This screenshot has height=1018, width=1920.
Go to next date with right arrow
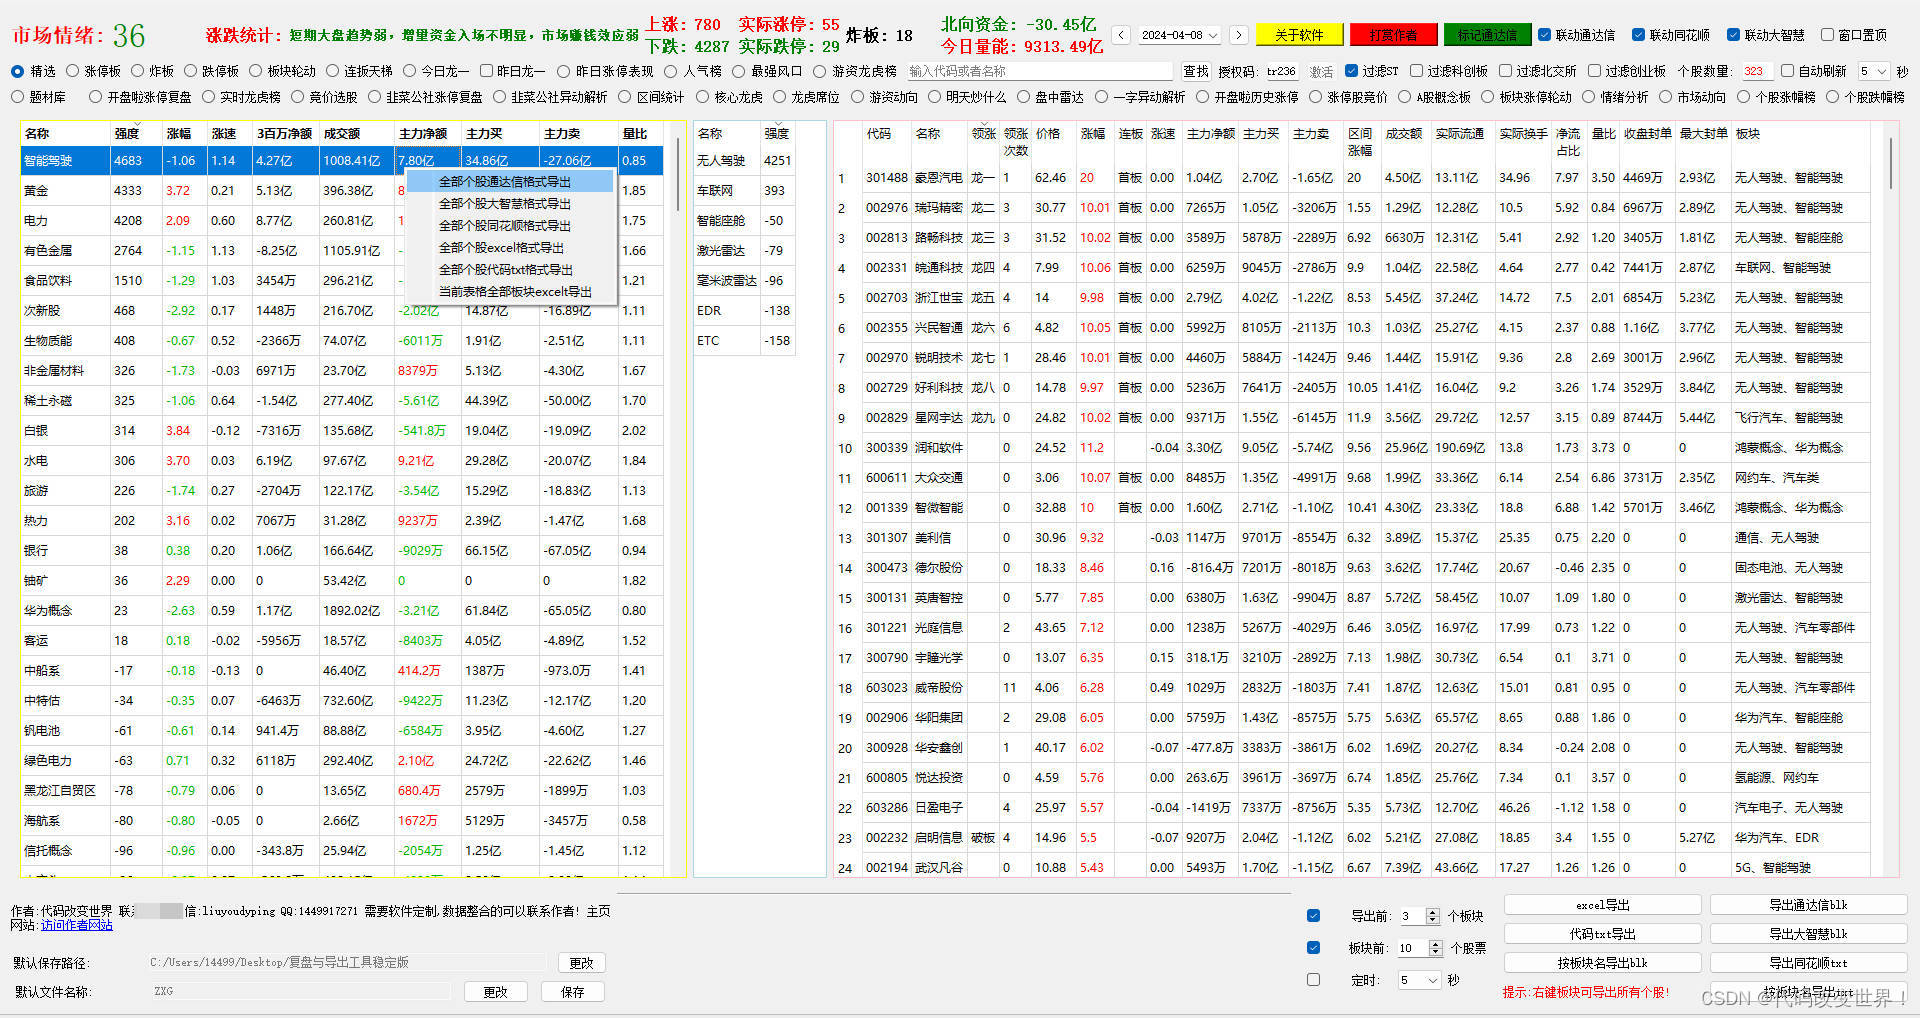1238,35
